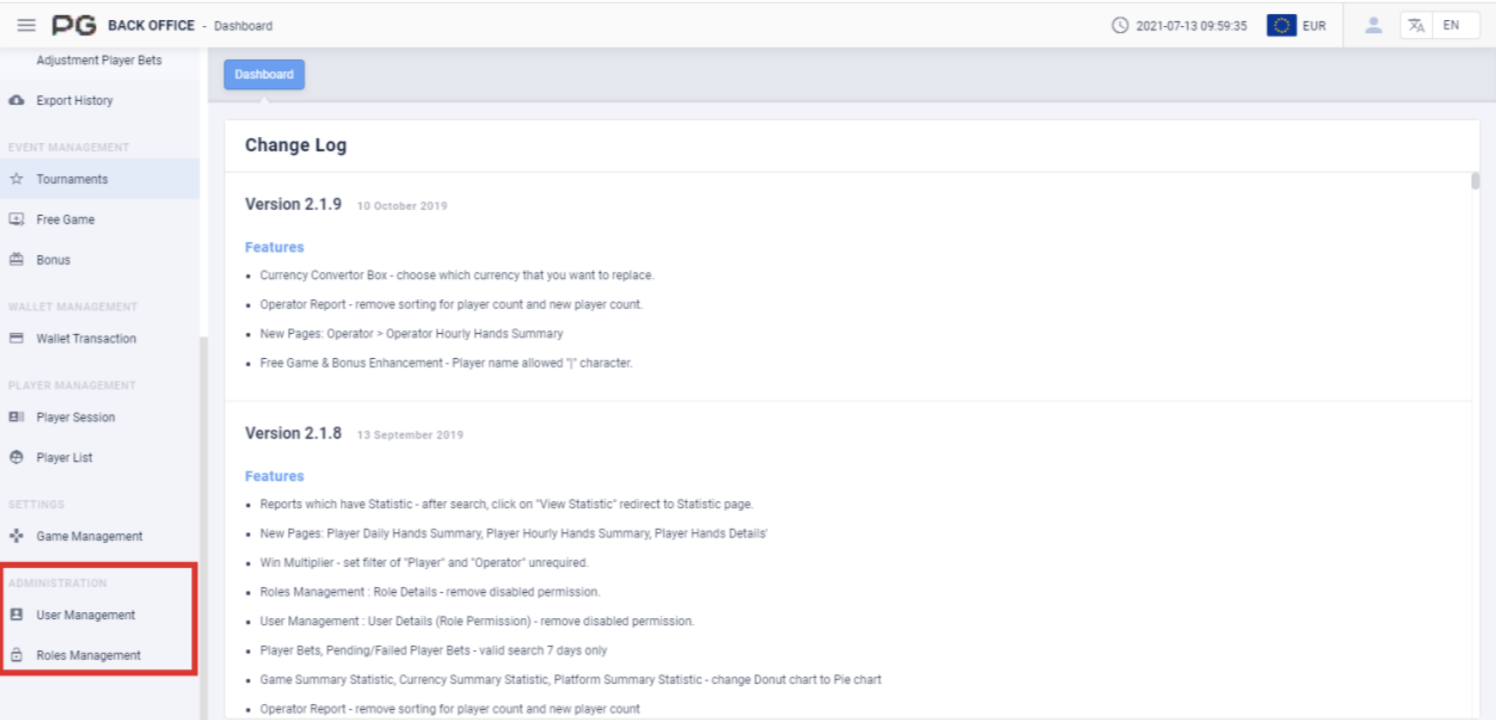Click the Export History cloud icon
Viewport: 1496px width, 720px height.
pos(16,101)
